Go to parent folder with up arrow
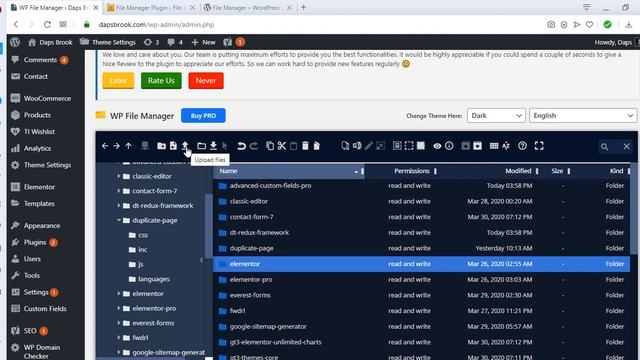The width and height of the screenshot is (640, 360). [x=129, y=146]
